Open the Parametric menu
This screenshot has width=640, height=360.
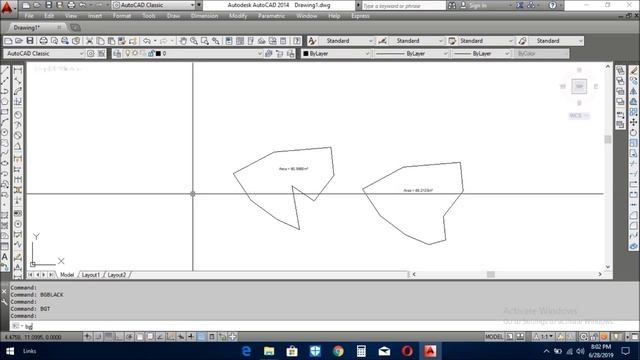point(271,16)
